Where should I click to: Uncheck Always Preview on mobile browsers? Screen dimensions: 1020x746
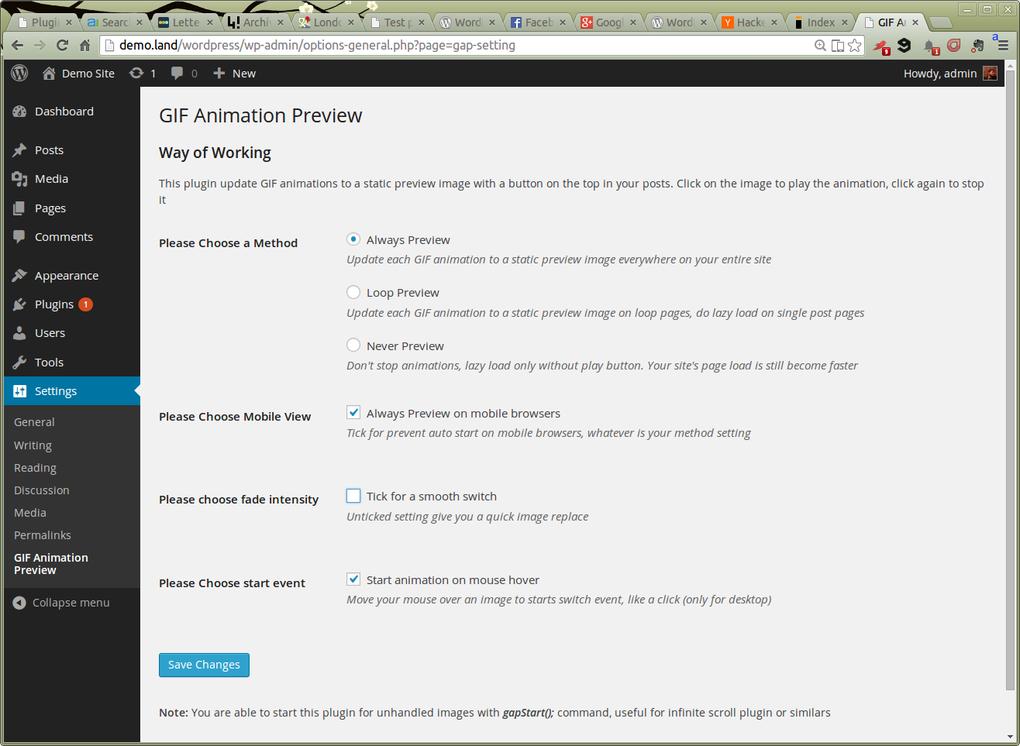coord(353,412)
